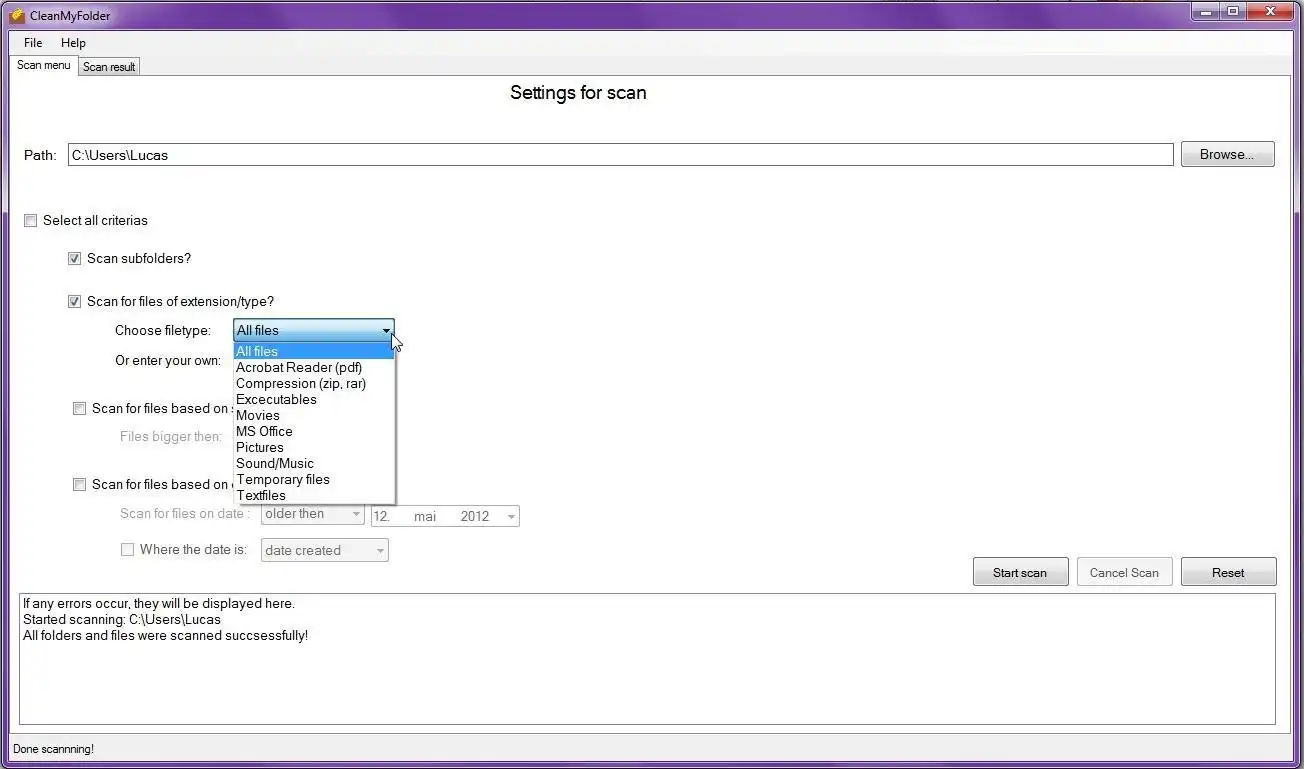Choose Textfiles filetype option
The image size is (1304, 769).
[x=314, y=495]
